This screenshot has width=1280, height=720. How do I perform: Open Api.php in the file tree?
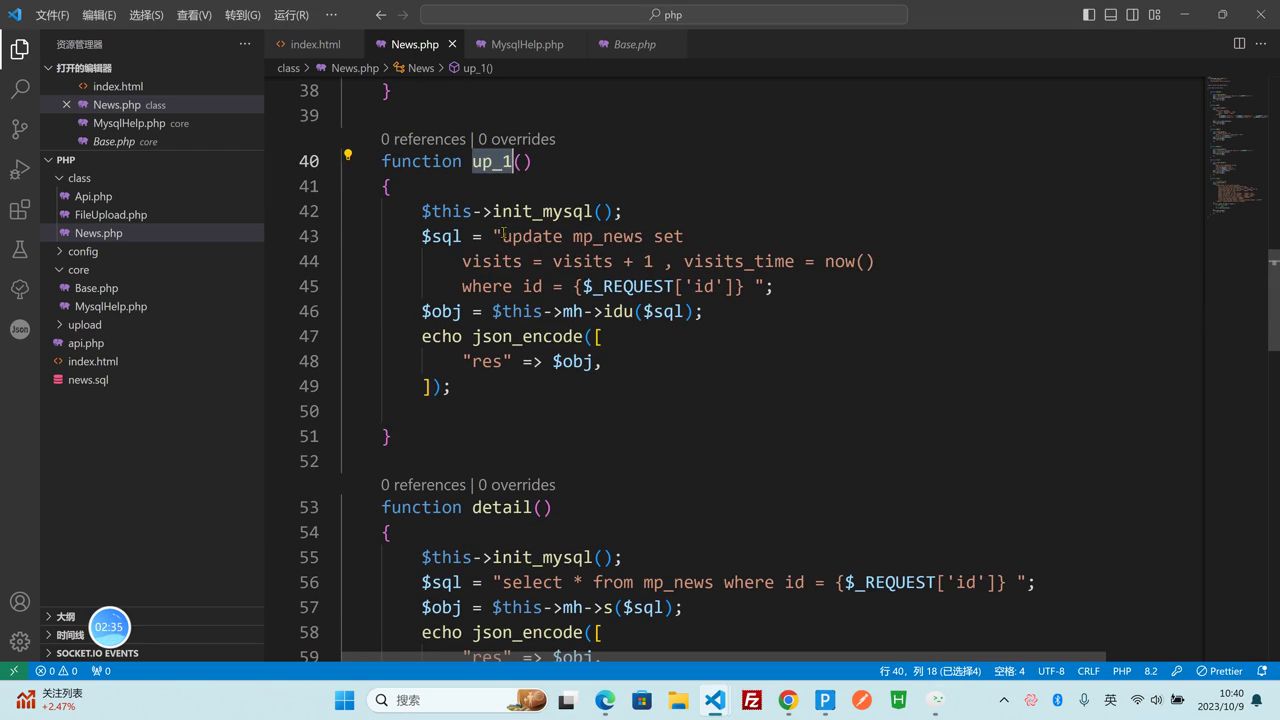[x=152, y=196]
